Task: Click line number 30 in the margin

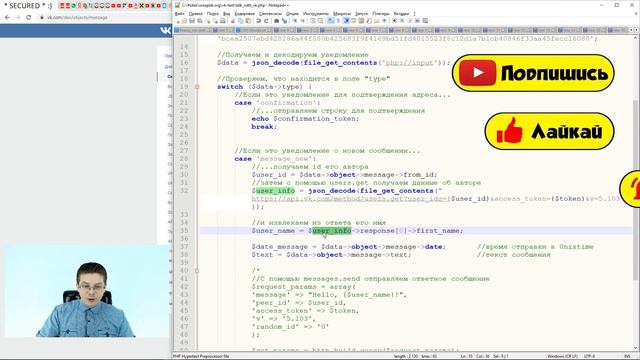Action: point(184,175)
